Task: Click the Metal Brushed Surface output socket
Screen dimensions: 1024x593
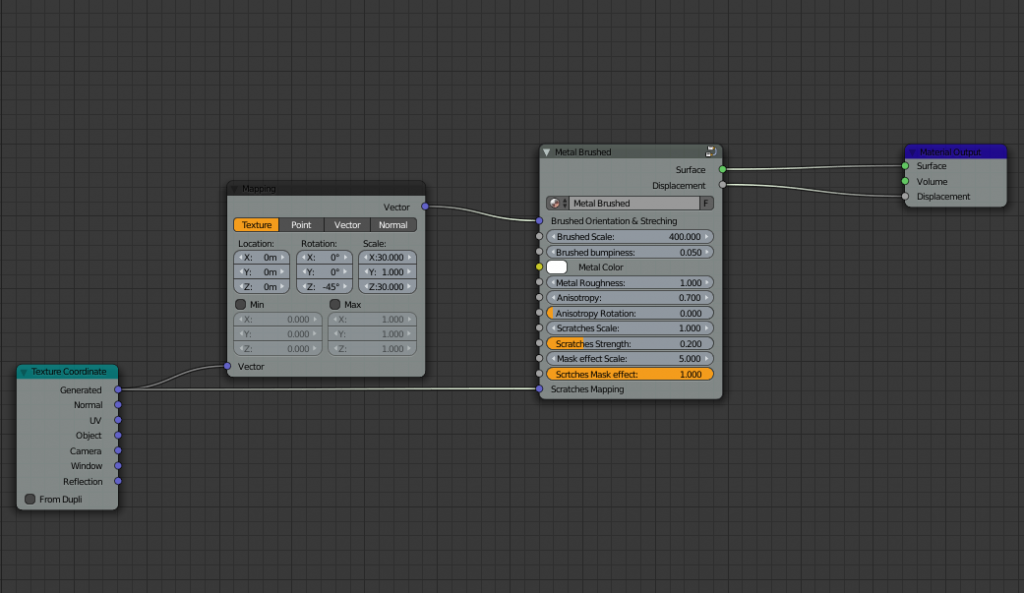Action: pyautogui.click(x=722, y=169)
